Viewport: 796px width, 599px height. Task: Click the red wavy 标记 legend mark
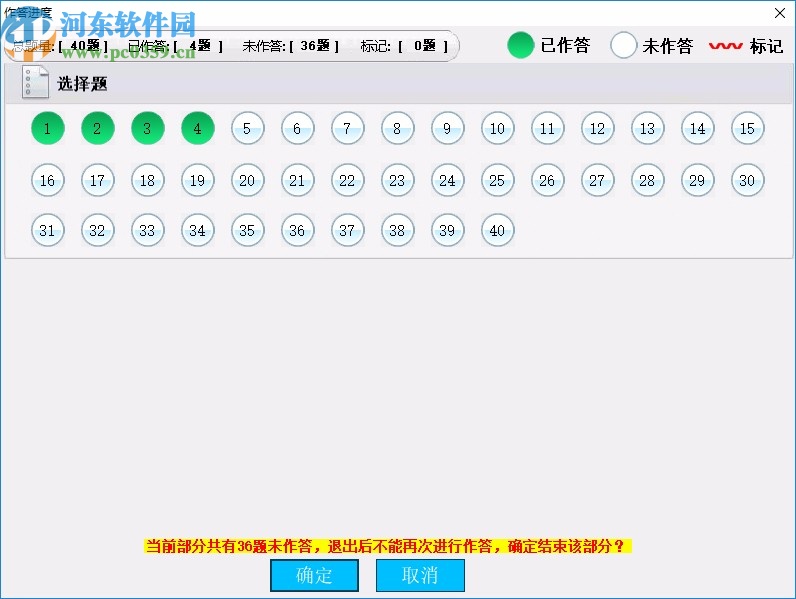pos(725,46)
